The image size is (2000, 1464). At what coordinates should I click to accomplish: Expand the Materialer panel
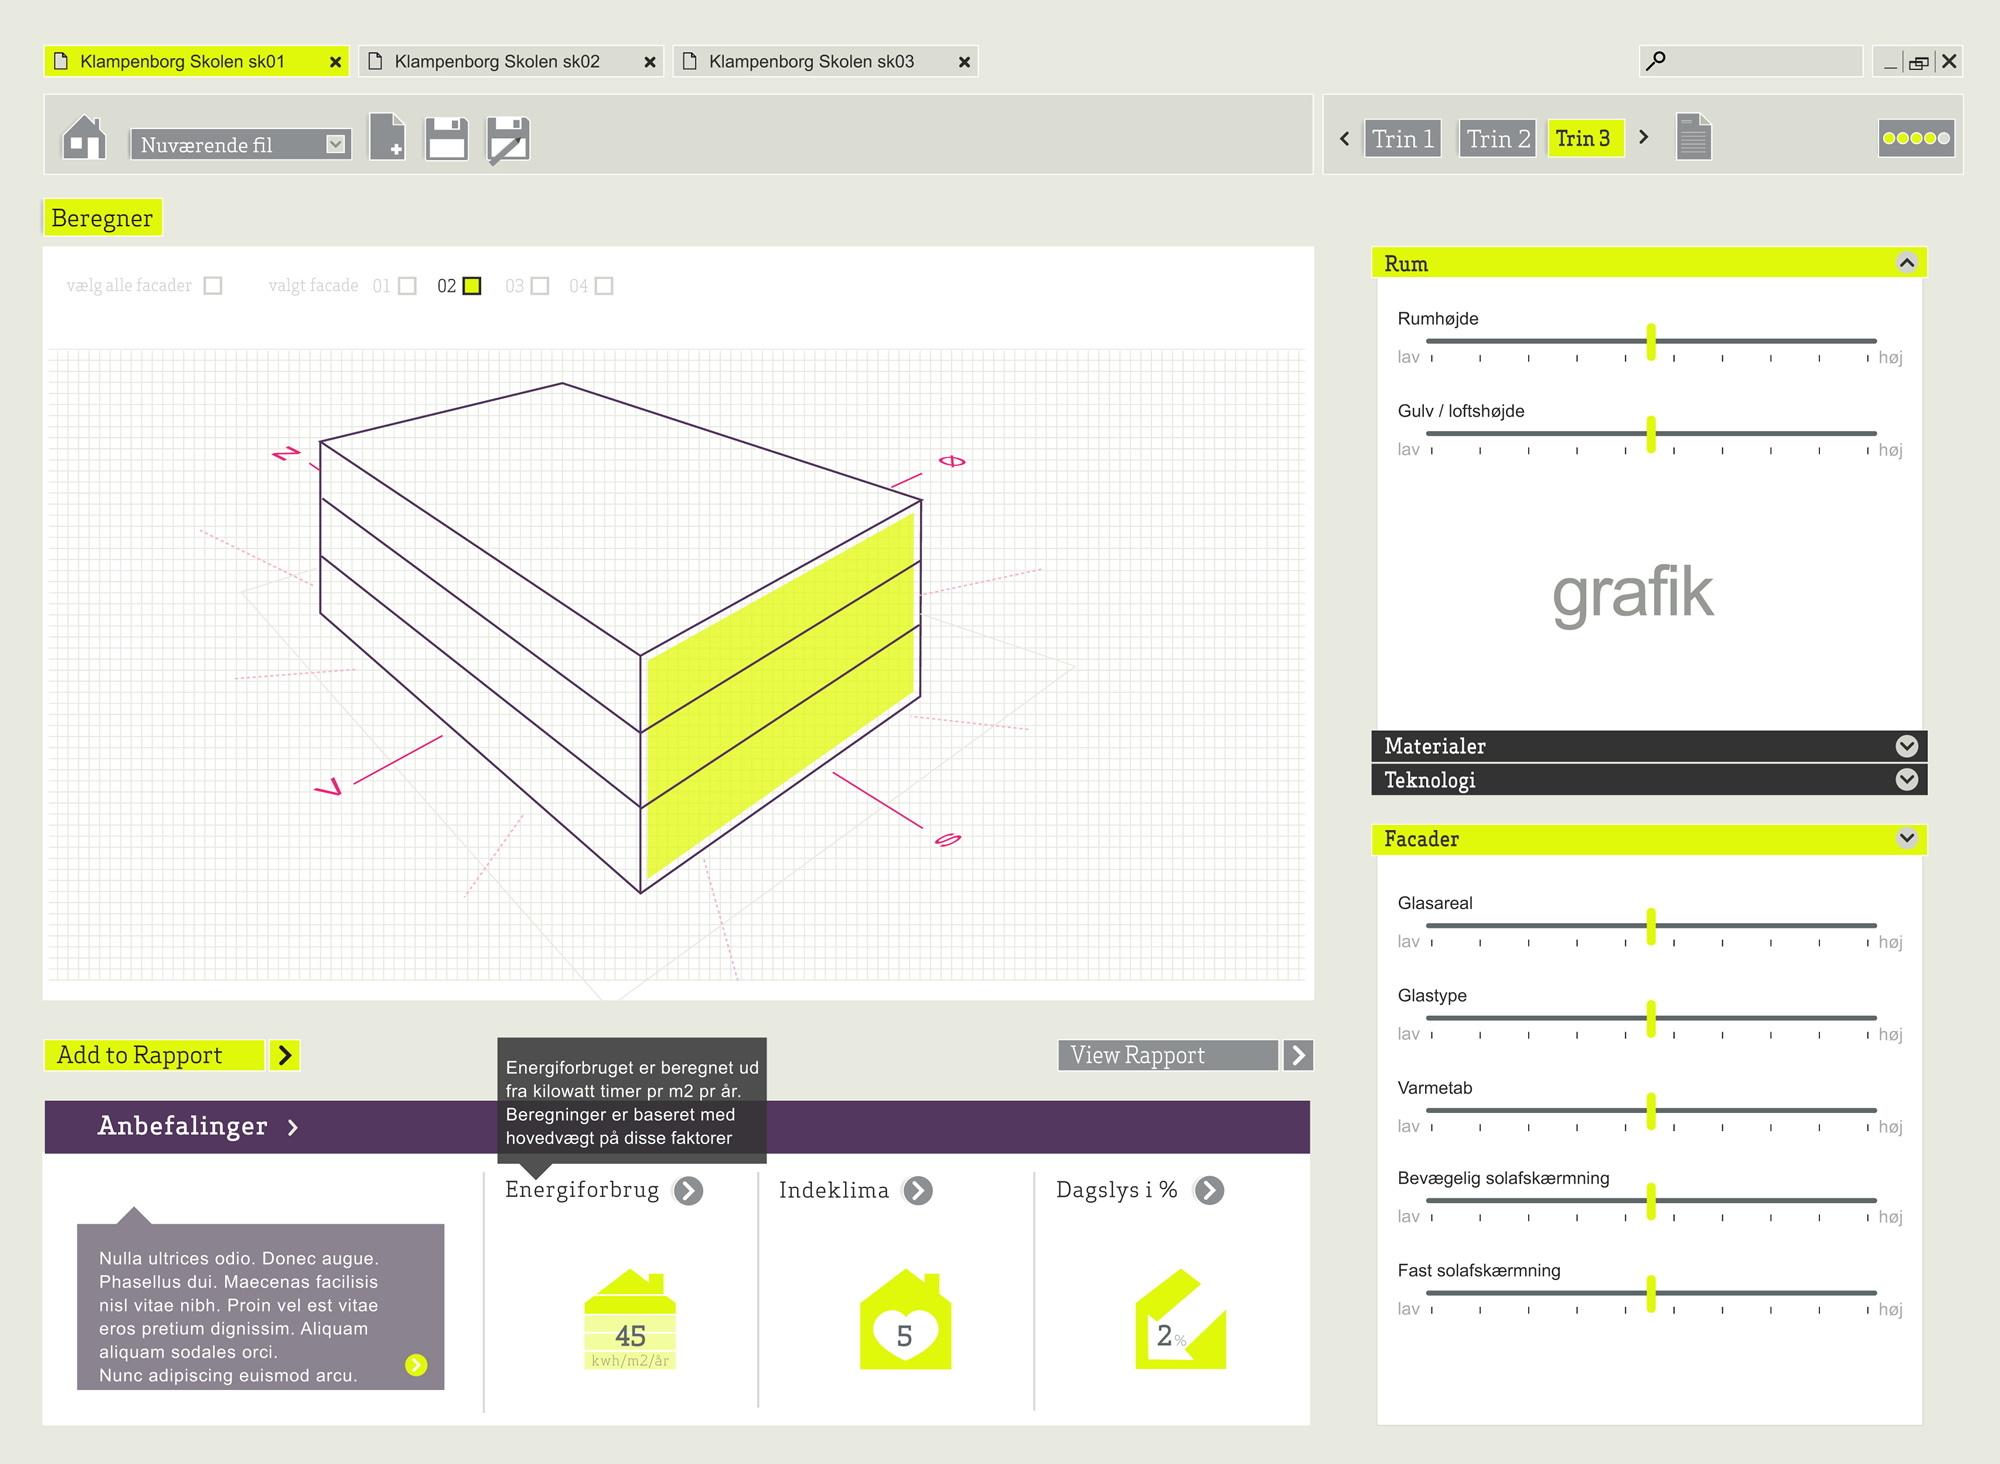(1906, 746)
